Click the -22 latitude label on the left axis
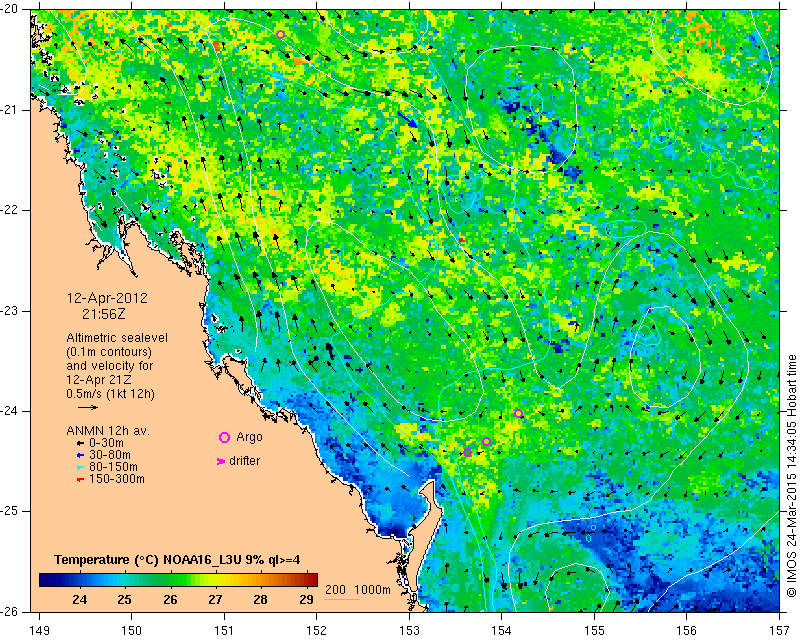Viewport: 800px width, 640px height. pyautogui.click(x=10, y=210)
